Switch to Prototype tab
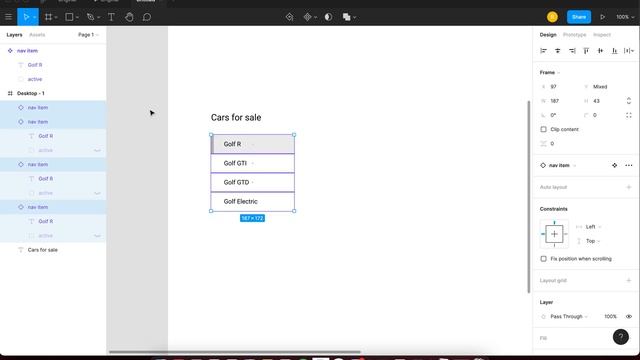 pyautogui.click(x=574, y=35)
